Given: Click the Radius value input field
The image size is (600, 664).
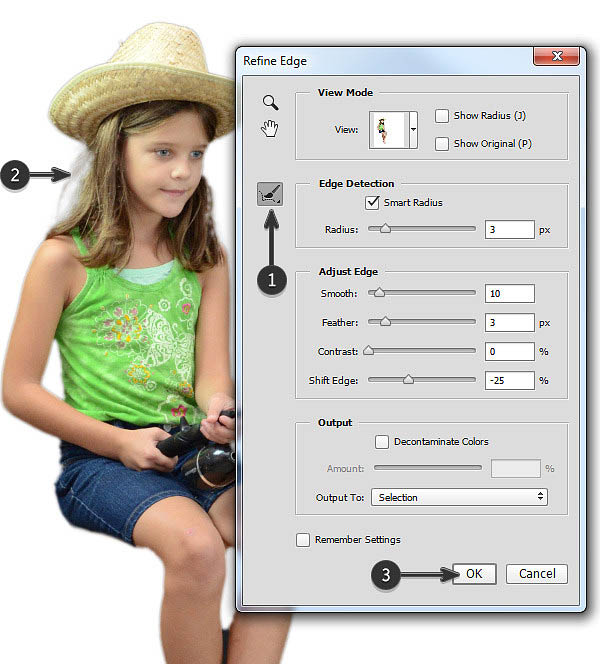Looking at the screenshot, I should (509, 230).
